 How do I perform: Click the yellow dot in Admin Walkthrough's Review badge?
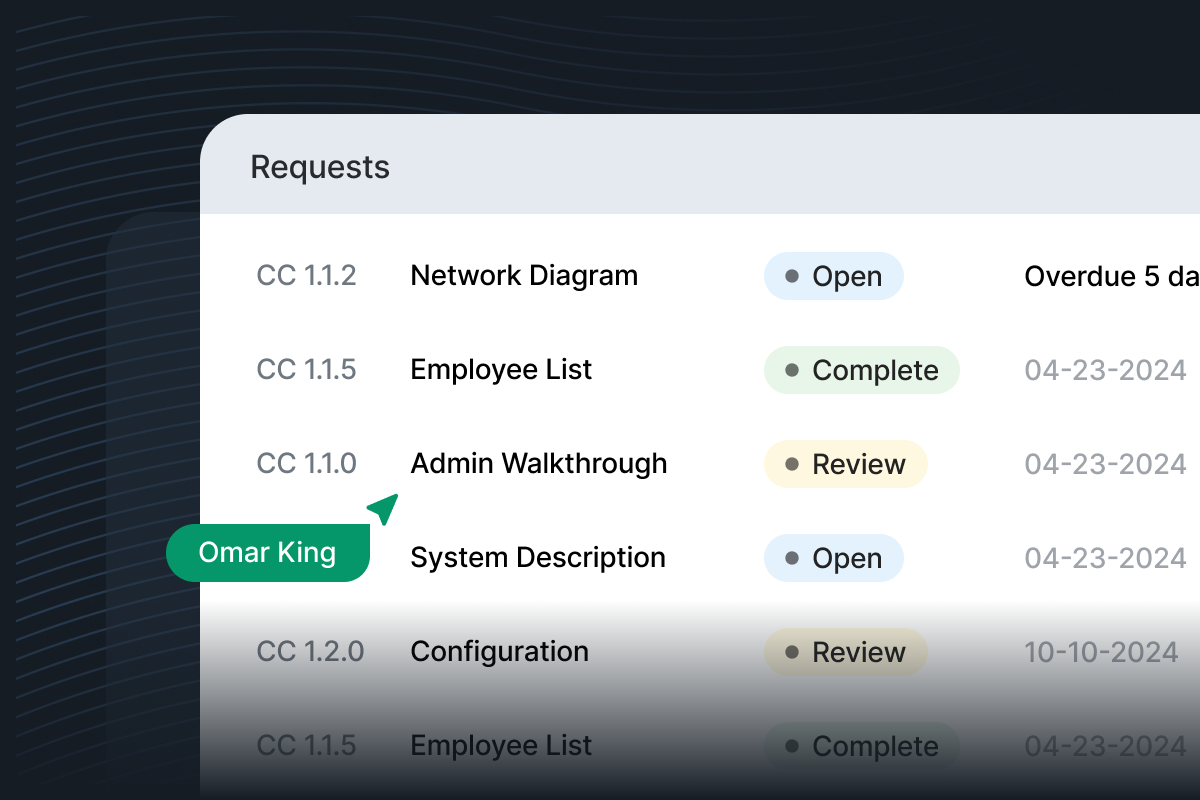793,463
